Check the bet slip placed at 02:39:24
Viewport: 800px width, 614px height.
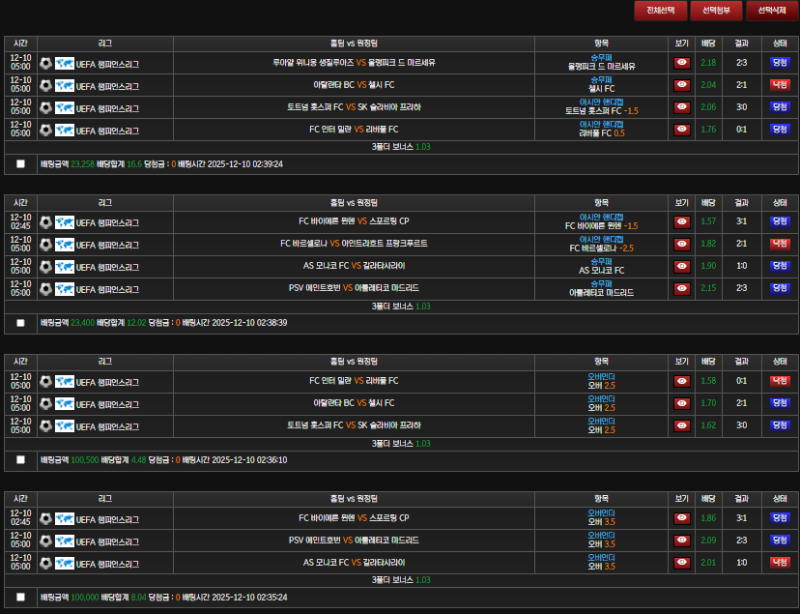[x=21, y=164]
